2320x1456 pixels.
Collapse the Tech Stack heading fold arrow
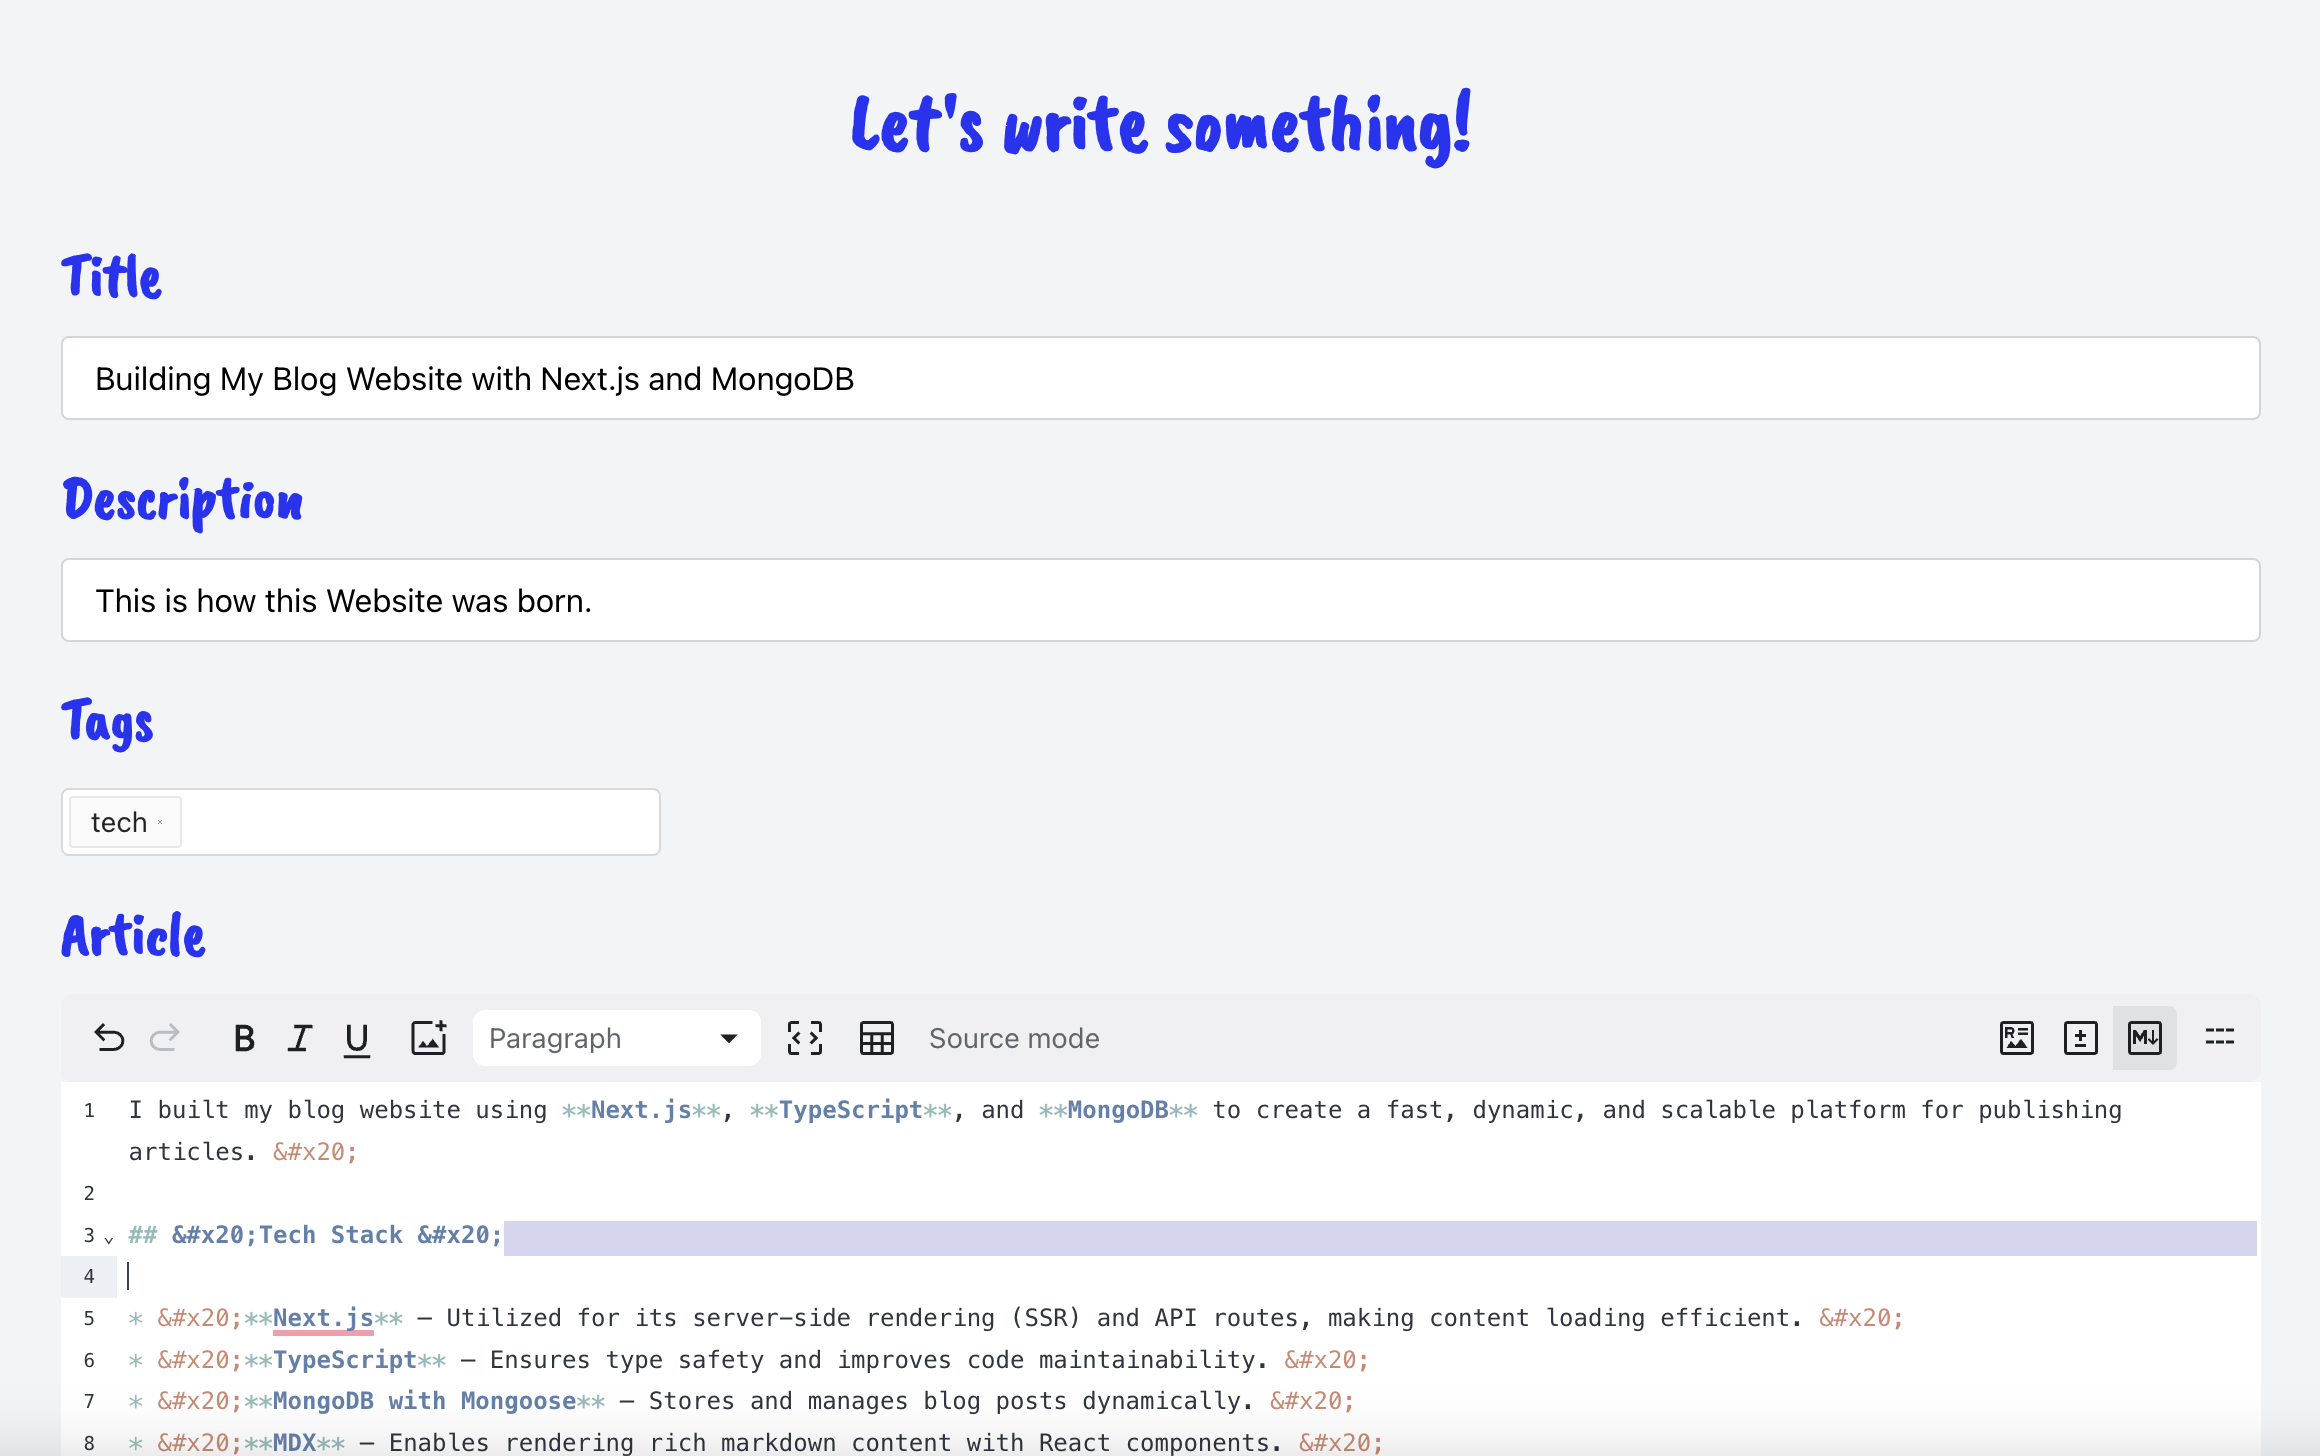click(x=109, y=1239)
